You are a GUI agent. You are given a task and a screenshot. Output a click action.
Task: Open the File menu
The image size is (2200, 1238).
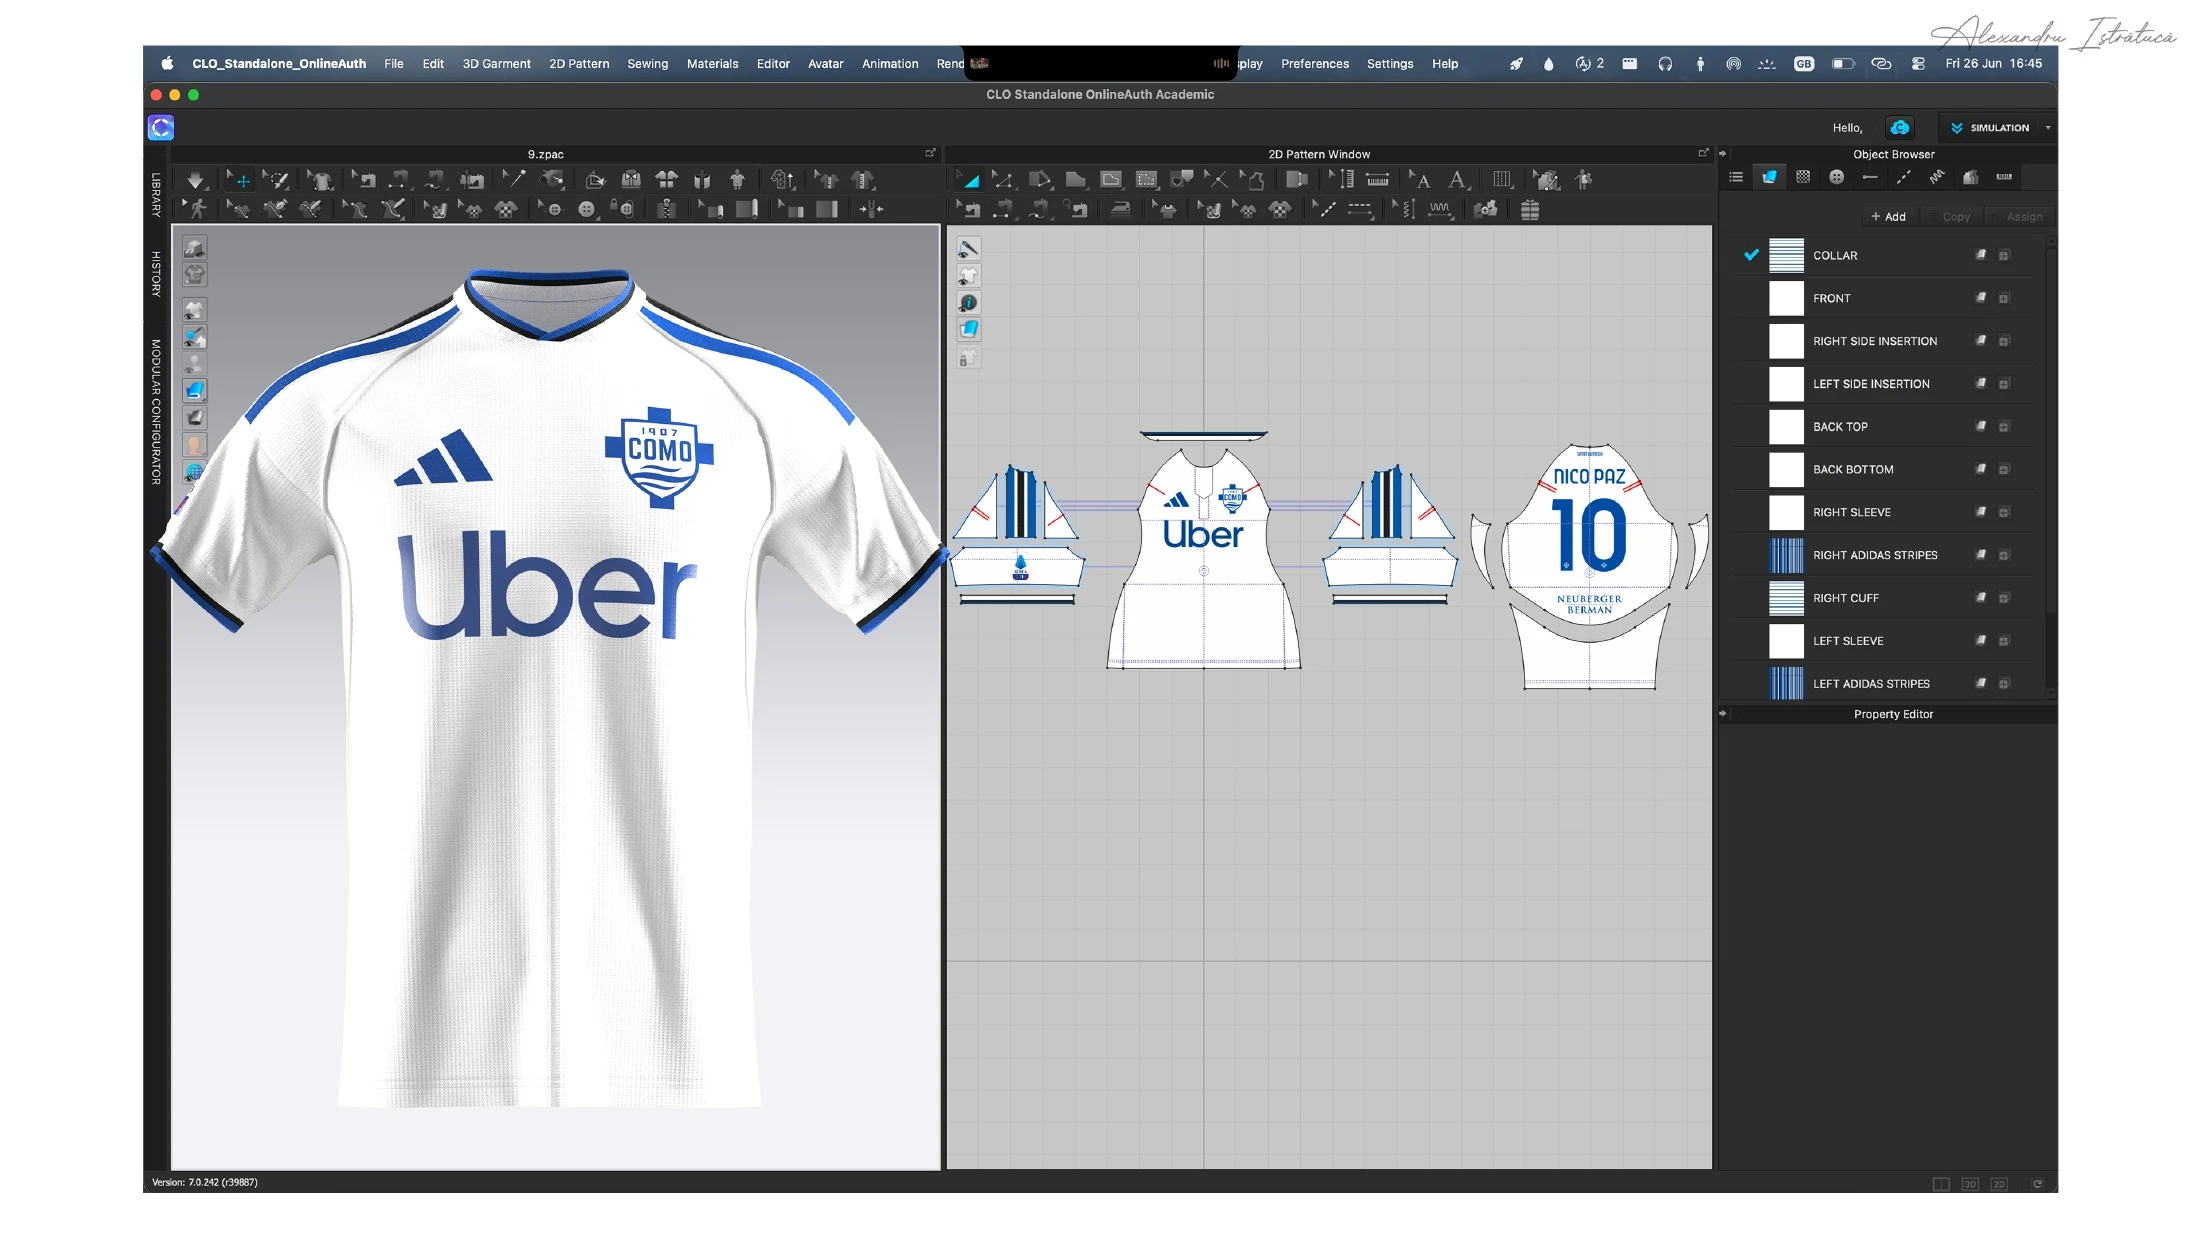pos(394,63)
